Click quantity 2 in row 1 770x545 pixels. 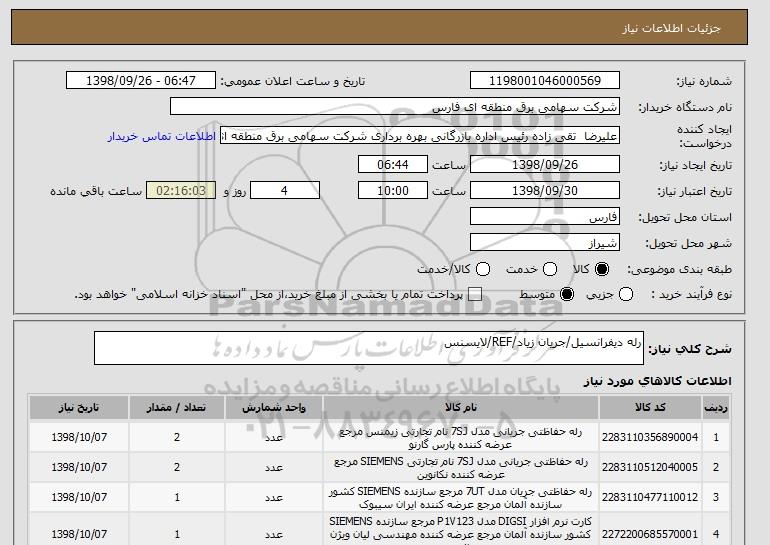click(177, 437)
